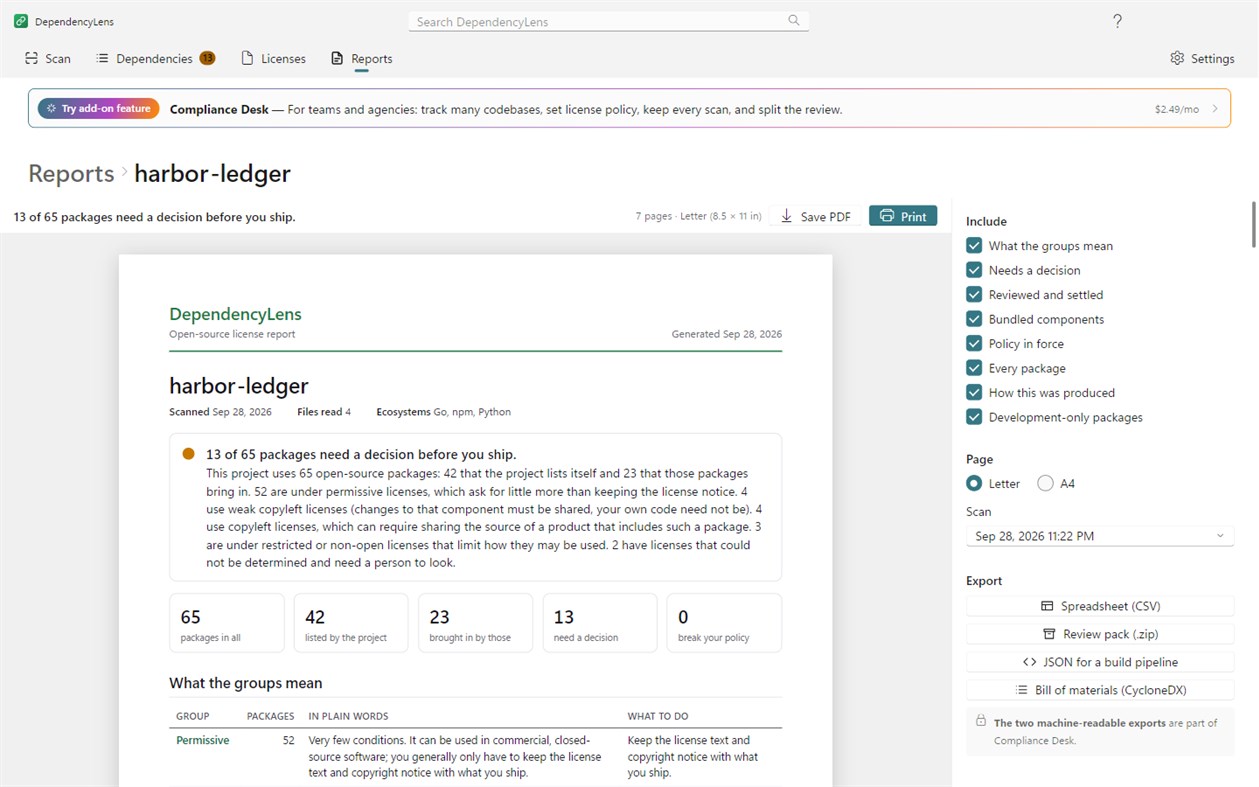This screenshot has height=787, width=1259.
Task: Click the Save PDF button
Action: click(x=816, y=216)
